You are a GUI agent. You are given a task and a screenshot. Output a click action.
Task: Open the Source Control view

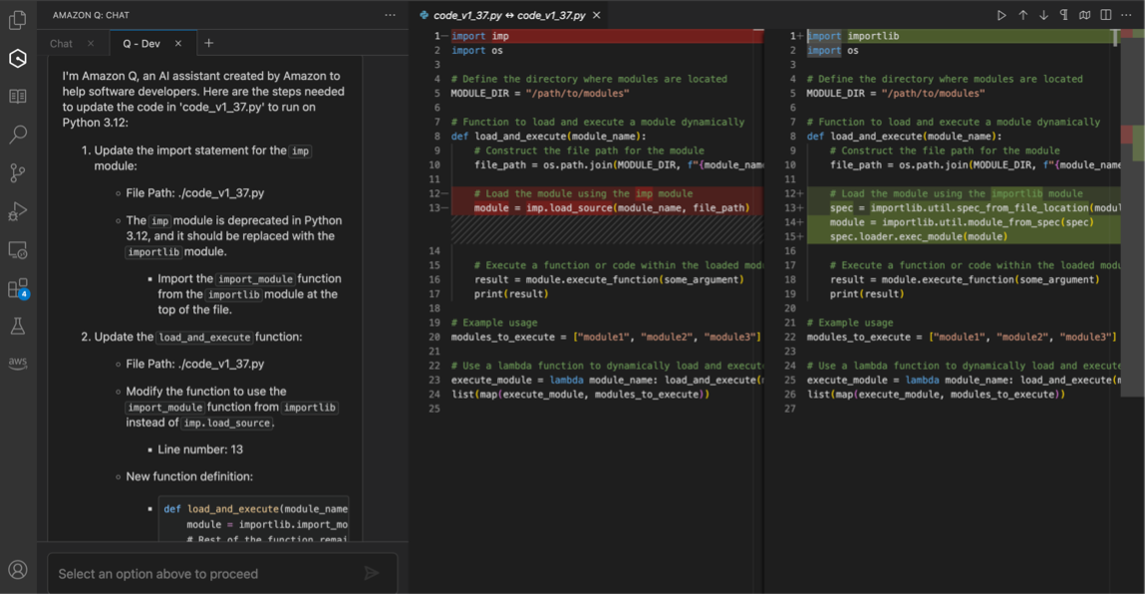click(17, 172)
